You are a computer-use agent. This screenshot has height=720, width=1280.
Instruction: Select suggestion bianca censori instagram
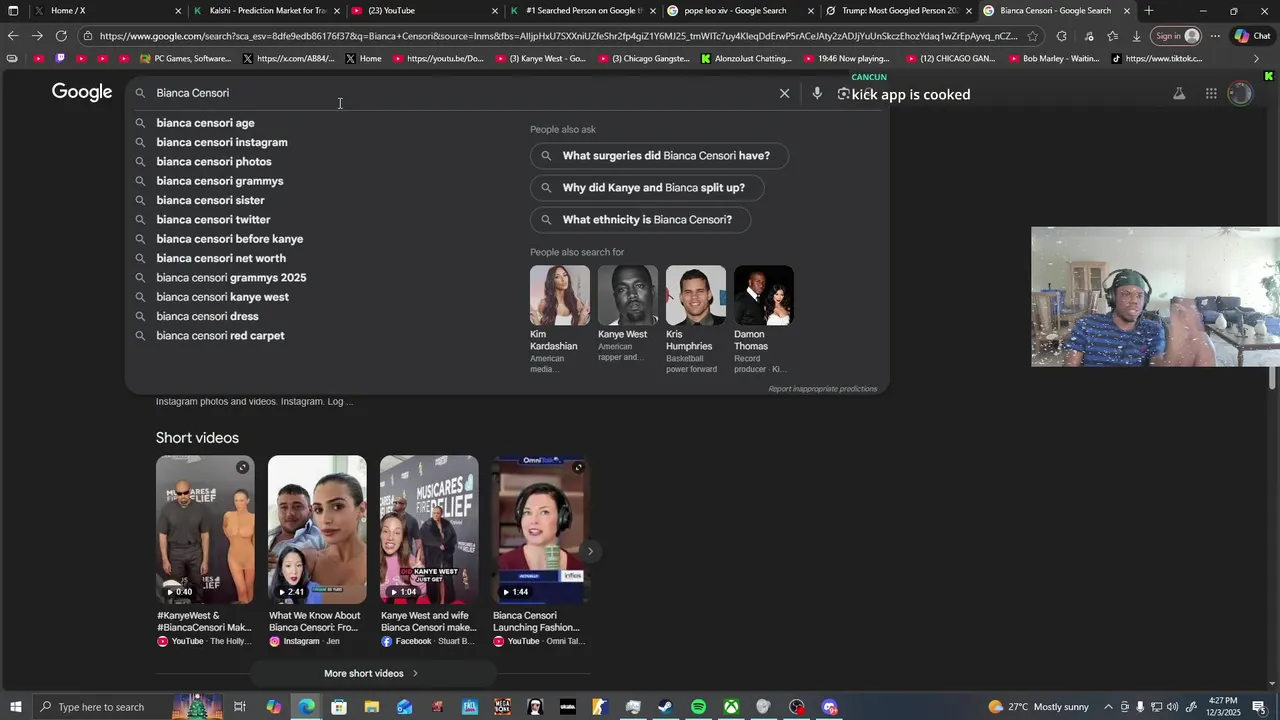pos(222,142)
